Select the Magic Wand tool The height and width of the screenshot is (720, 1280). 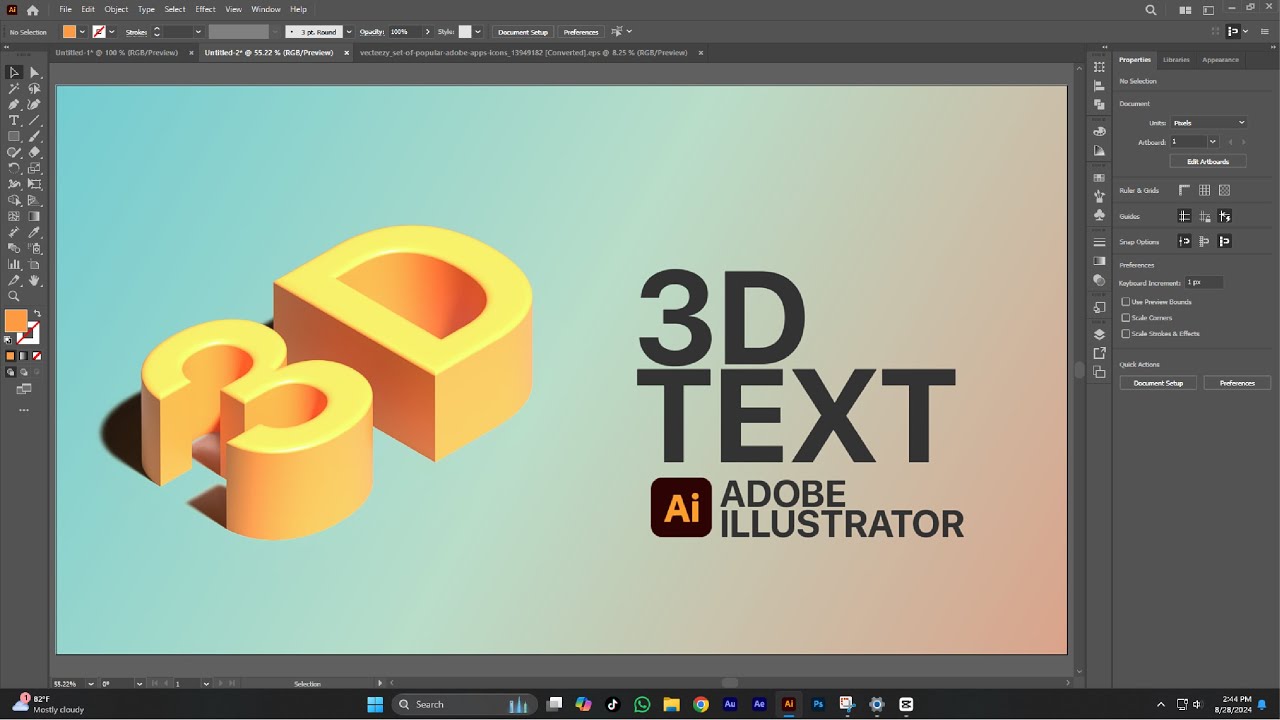(14, 88)
